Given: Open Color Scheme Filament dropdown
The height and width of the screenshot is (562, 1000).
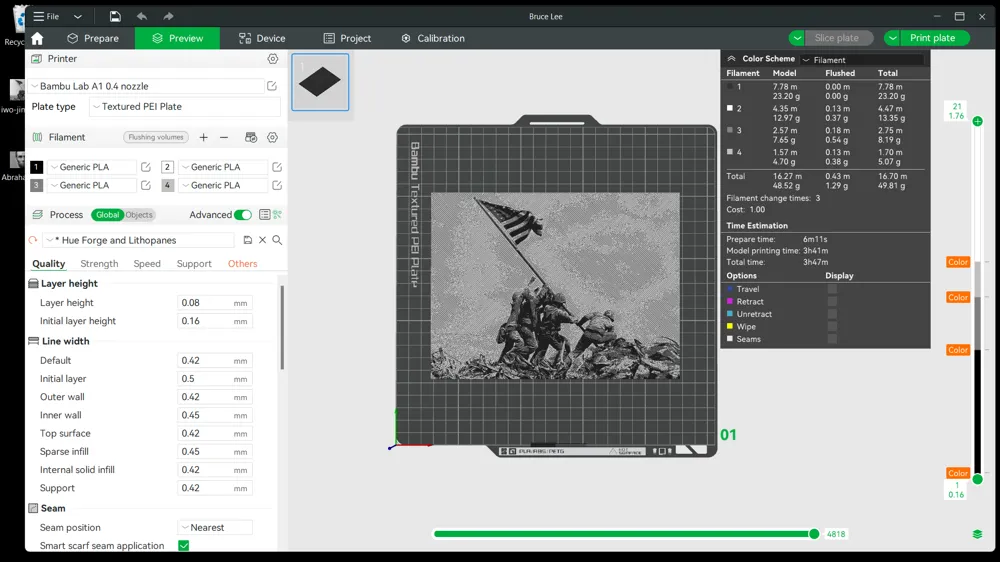Looking at the screenshot, I should [x=862, y=59].
